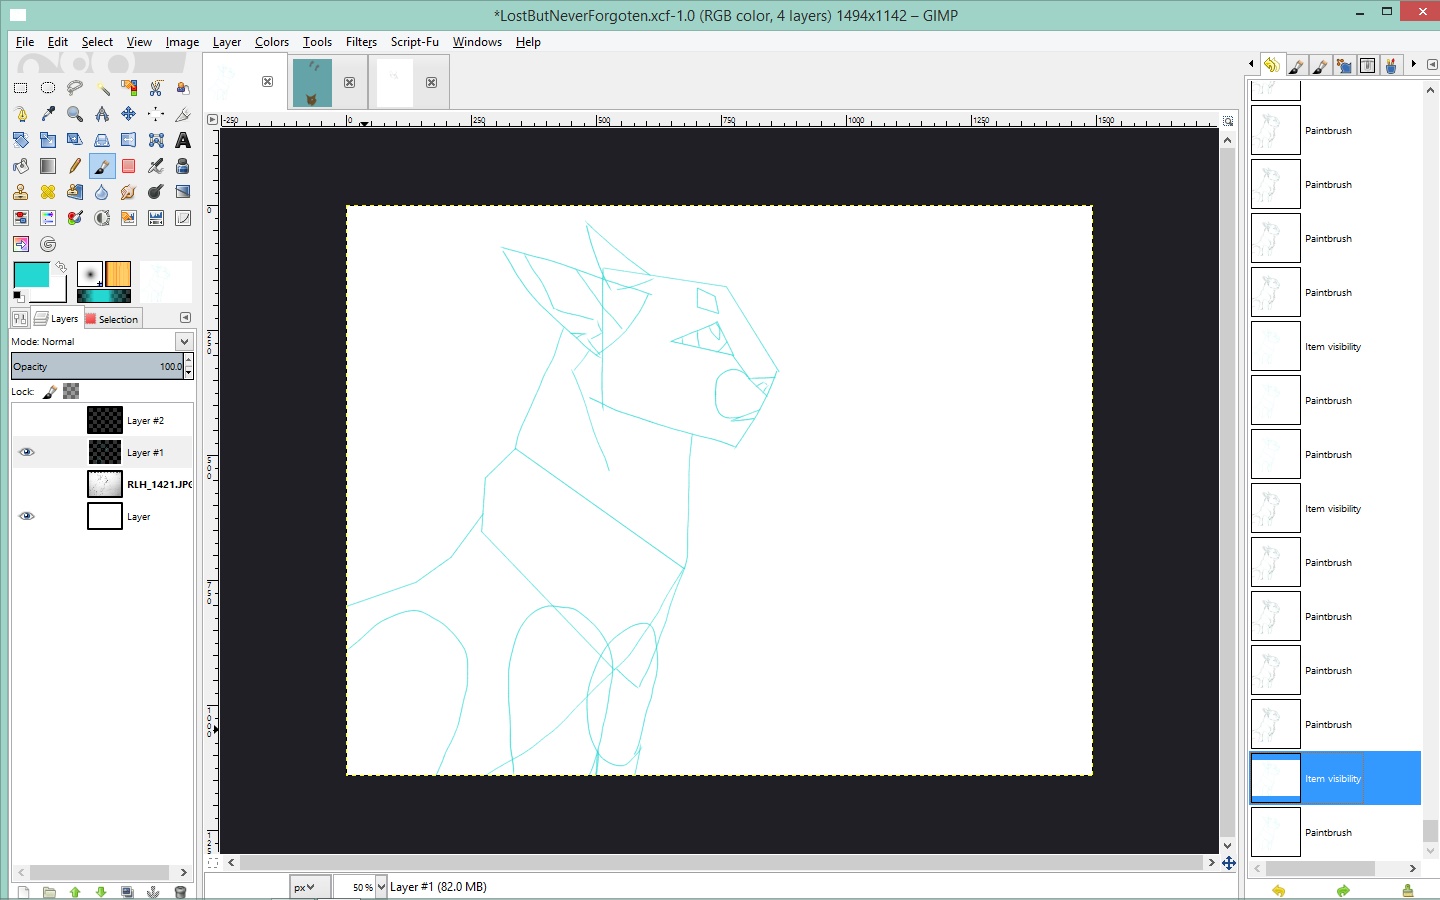Select the Ink tool
The width and height of the screenshot is (1440, 900).
183,166
